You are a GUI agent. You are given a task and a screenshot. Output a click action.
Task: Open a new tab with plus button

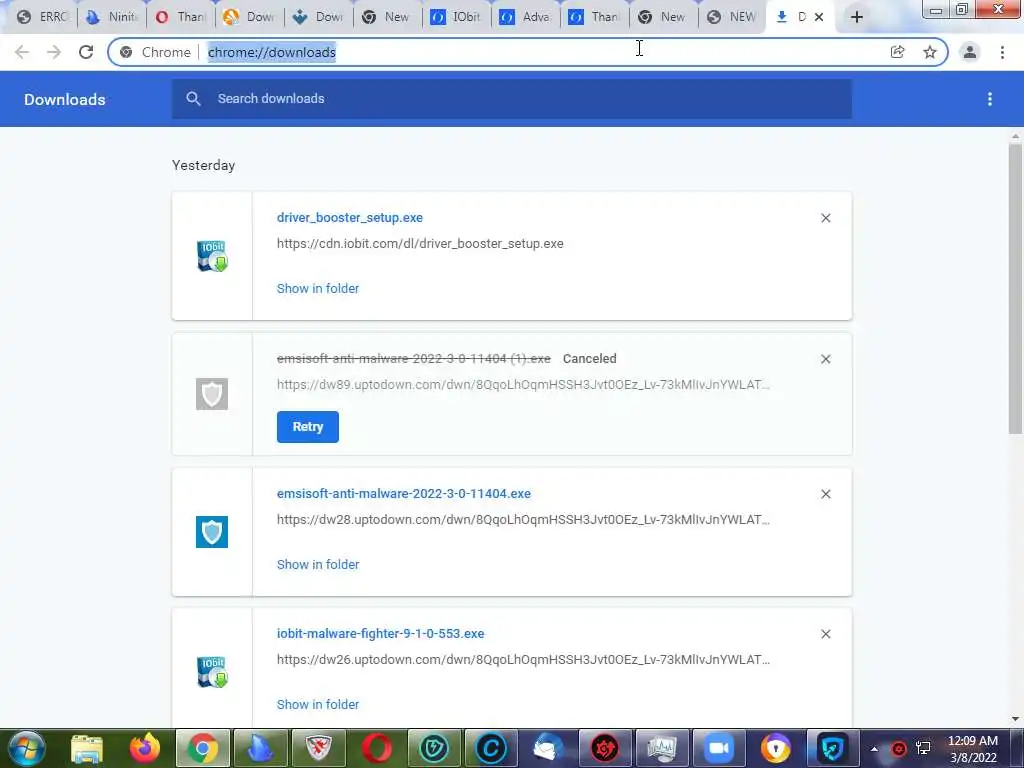pyautogui.click(x=857, y=17)
